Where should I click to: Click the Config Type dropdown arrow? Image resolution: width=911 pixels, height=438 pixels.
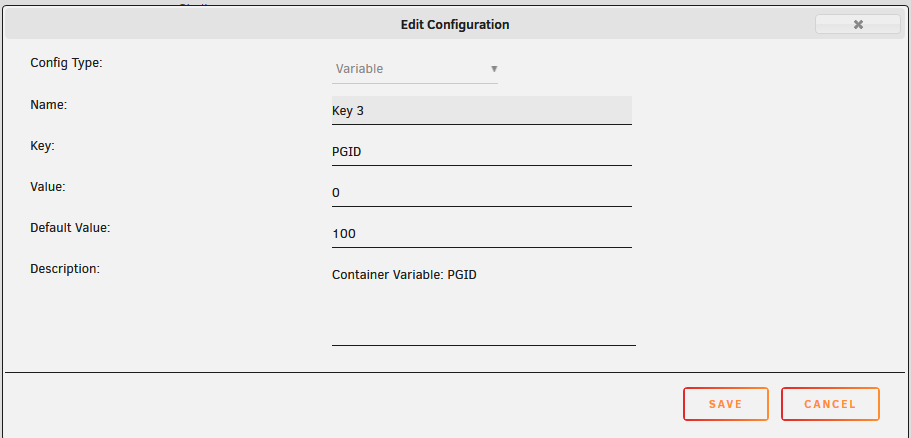[x=494, y=69]
